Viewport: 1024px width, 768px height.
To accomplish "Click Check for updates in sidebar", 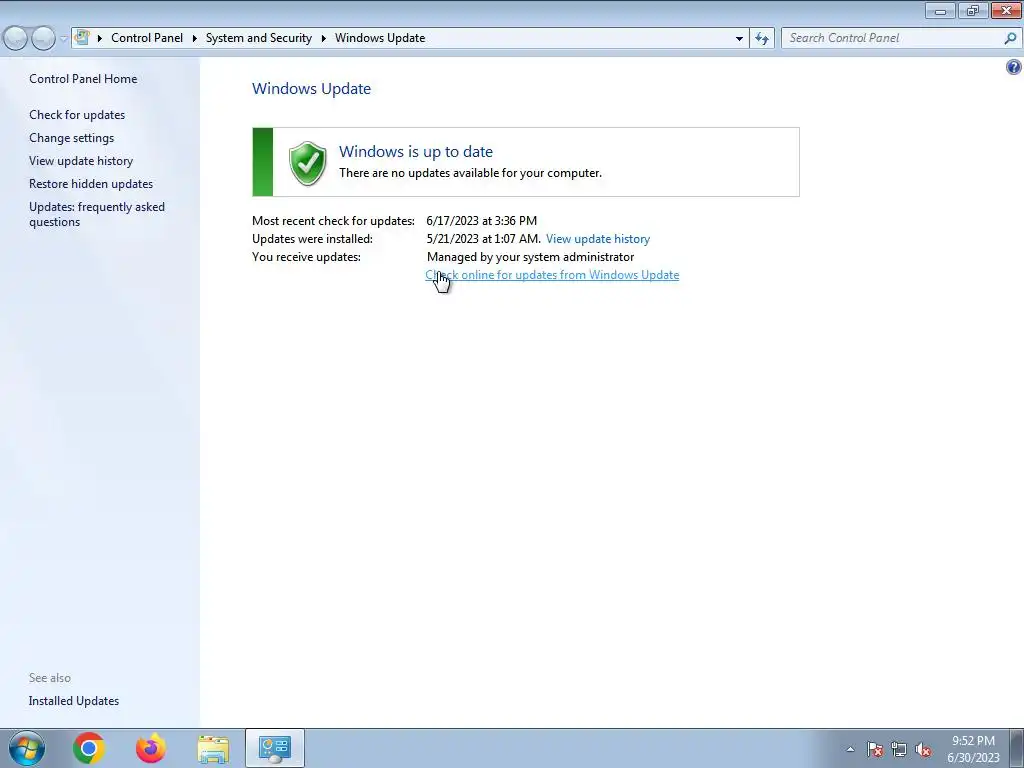I will coord(77,115).
